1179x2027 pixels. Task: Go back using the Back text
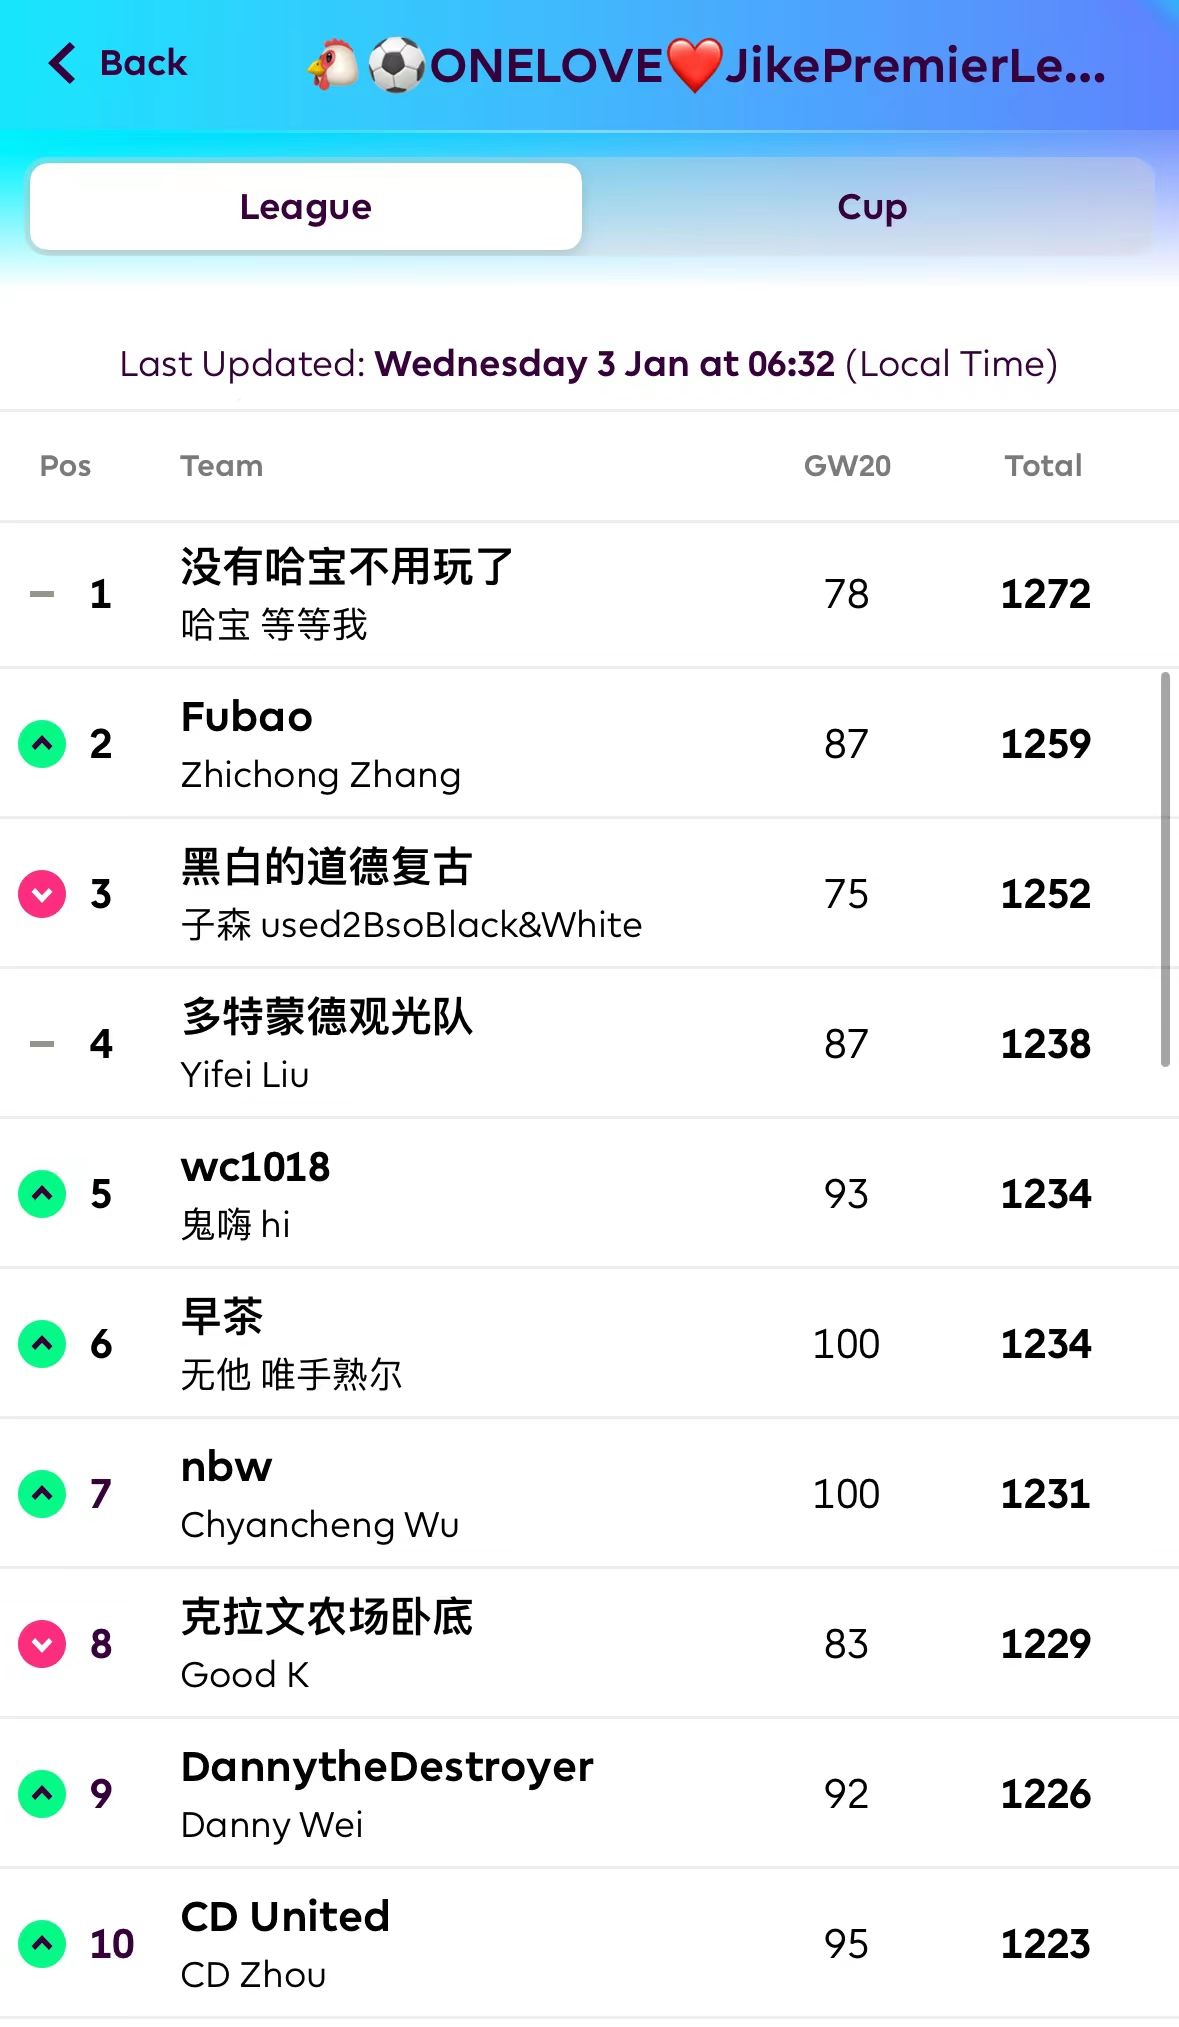(143, 63)
